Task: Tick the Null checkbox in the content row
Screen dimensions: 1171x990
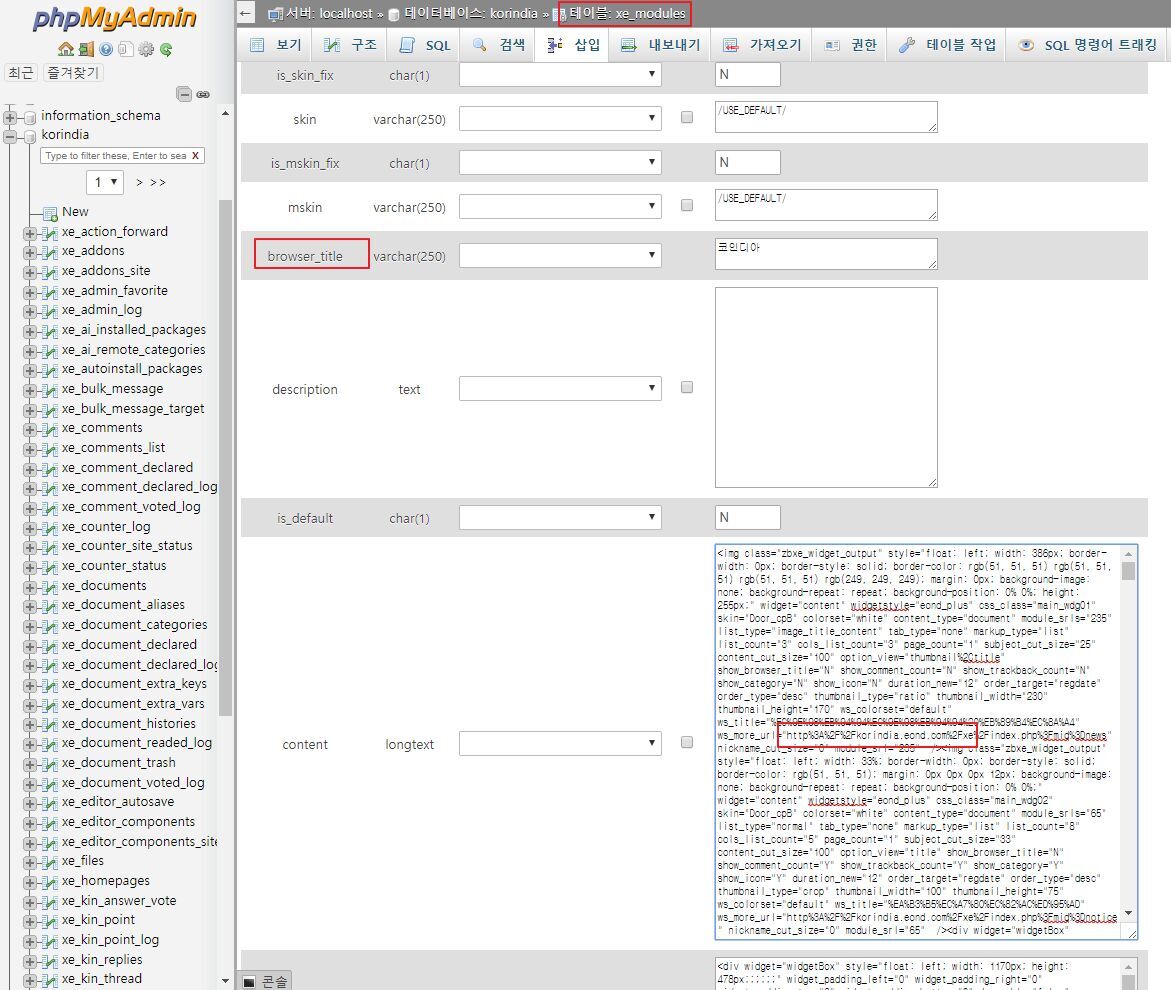Action: click(x=687, y=742)
